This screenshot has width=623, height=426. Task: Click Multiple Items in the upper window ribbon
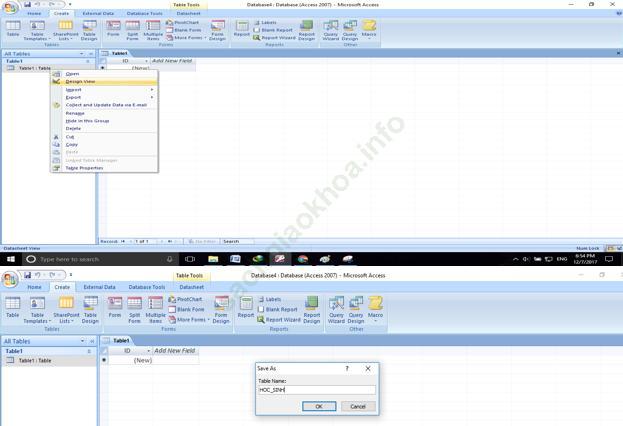(153, 31)
